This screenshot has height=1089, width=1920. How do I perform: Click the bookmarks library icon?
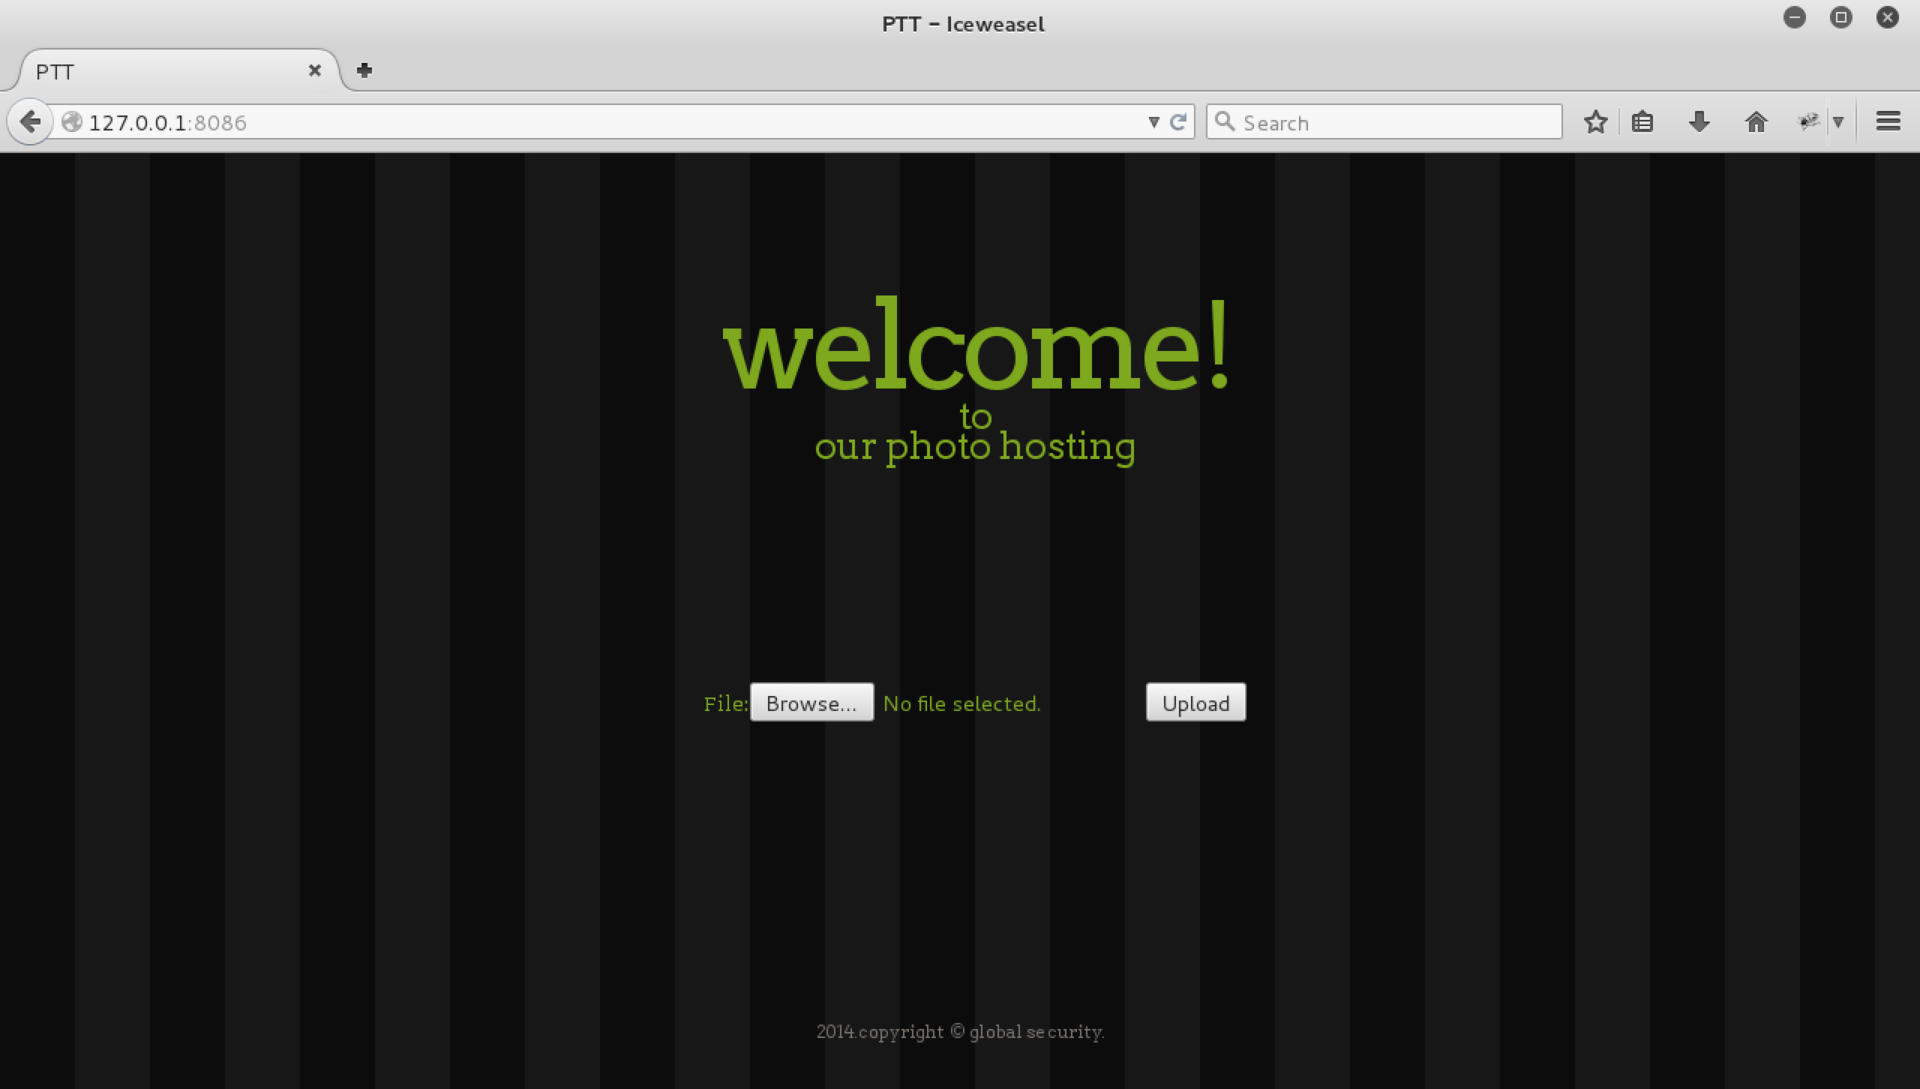click(1642, 121)
